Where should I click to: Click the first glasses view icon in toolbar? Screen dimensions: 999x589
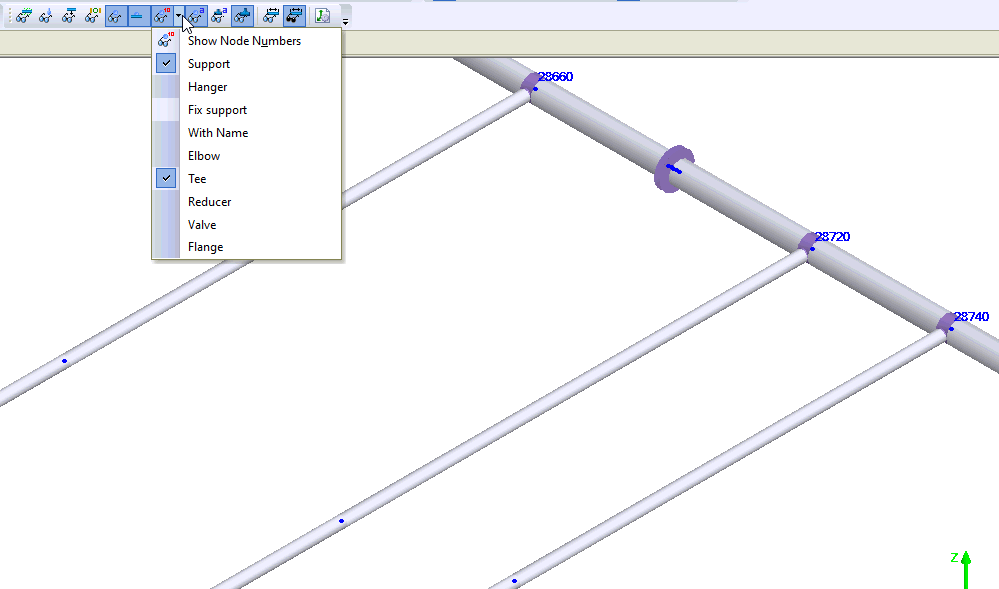click(x=22, y=16)
